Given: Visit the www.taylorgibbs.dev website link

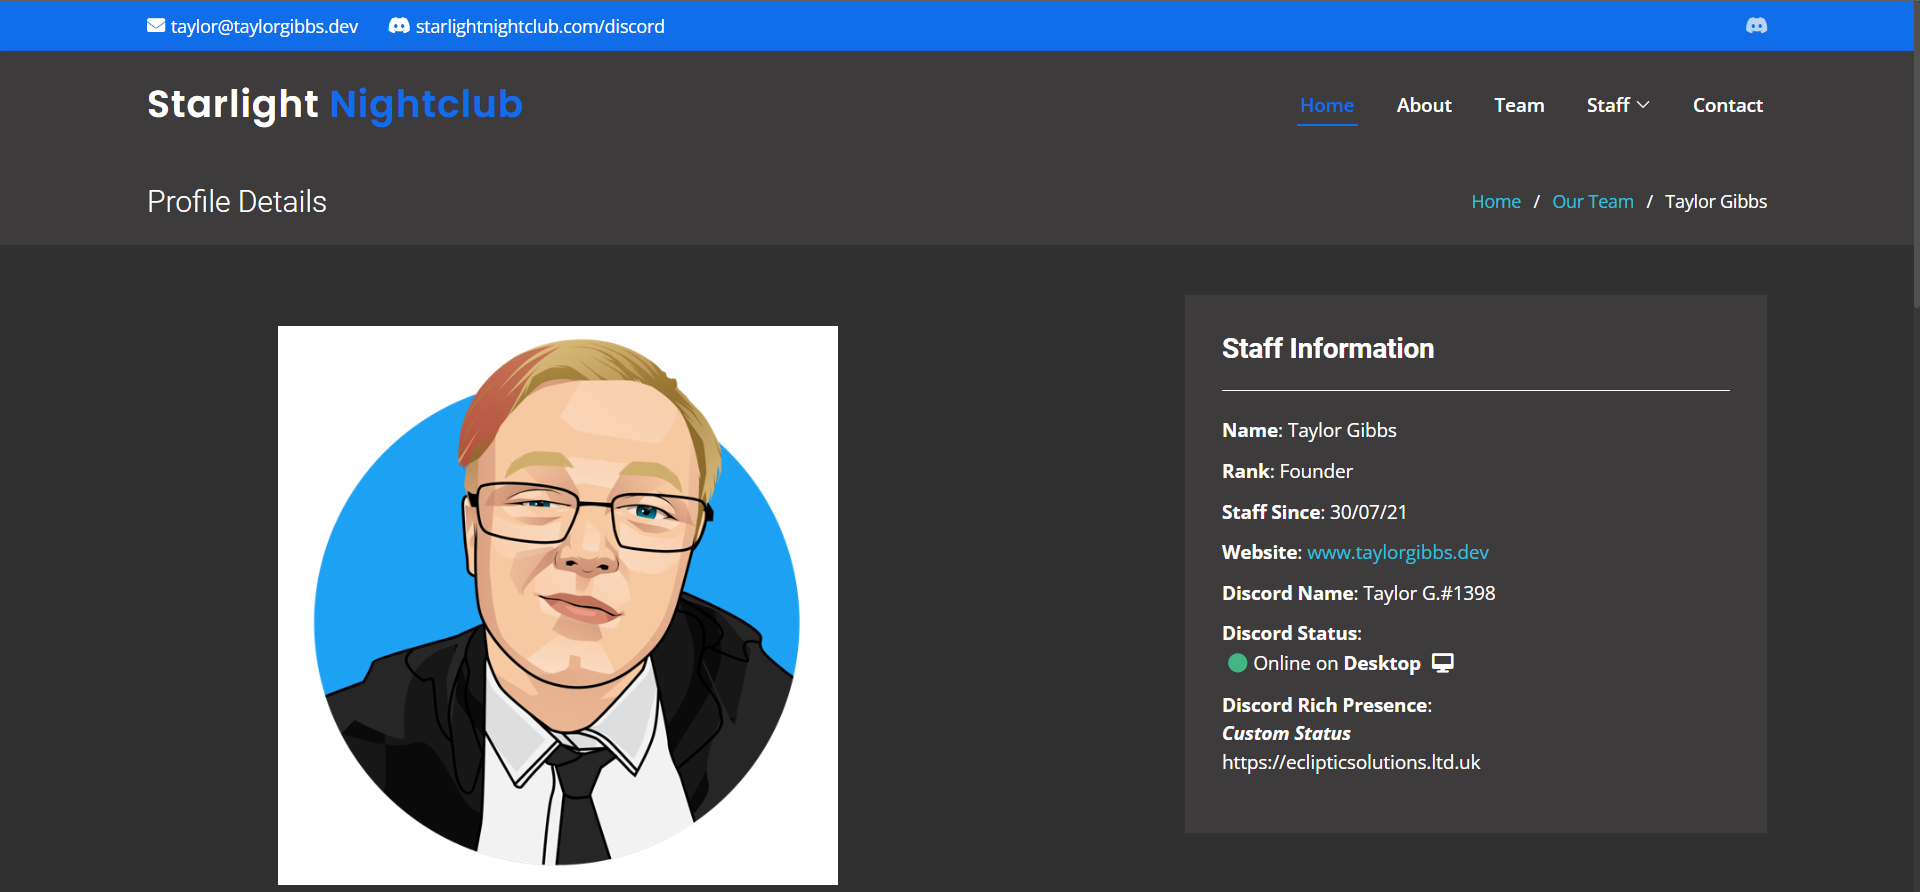Looking at the screenshot, I should [x=1397, y=552].
